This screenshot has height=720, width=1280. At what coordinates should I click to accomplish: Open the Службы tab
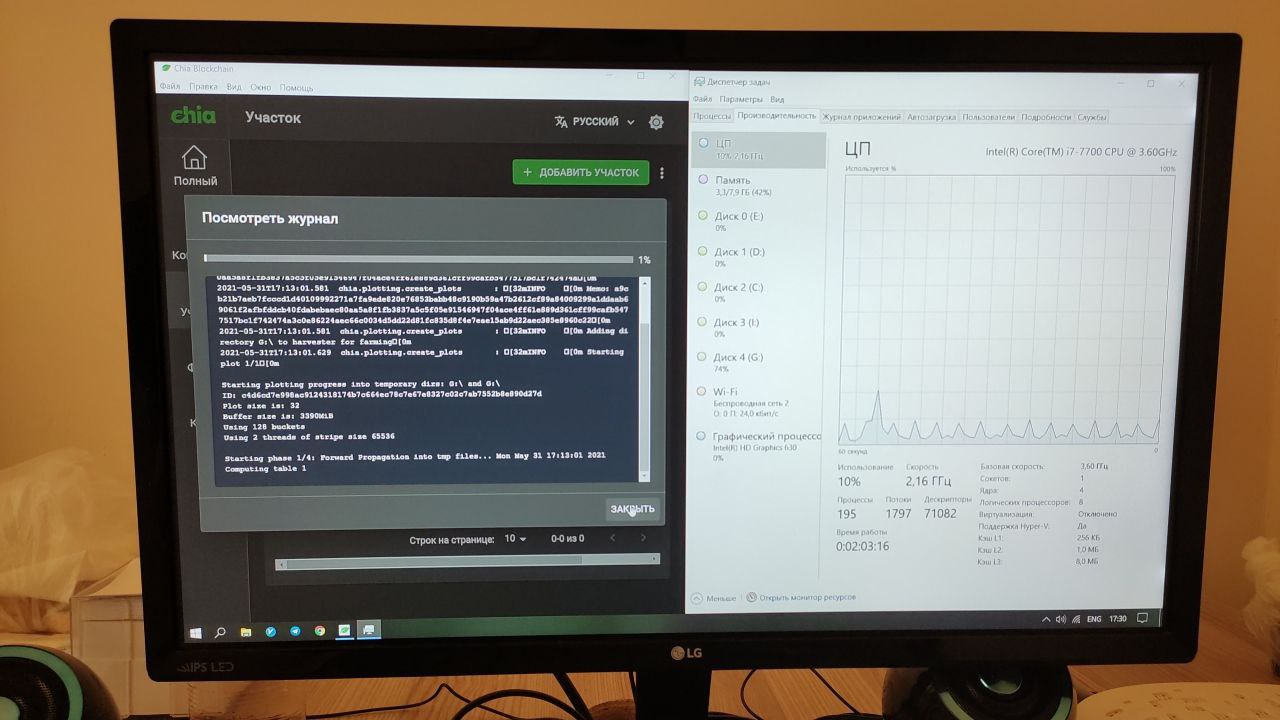pos(1092,117)
